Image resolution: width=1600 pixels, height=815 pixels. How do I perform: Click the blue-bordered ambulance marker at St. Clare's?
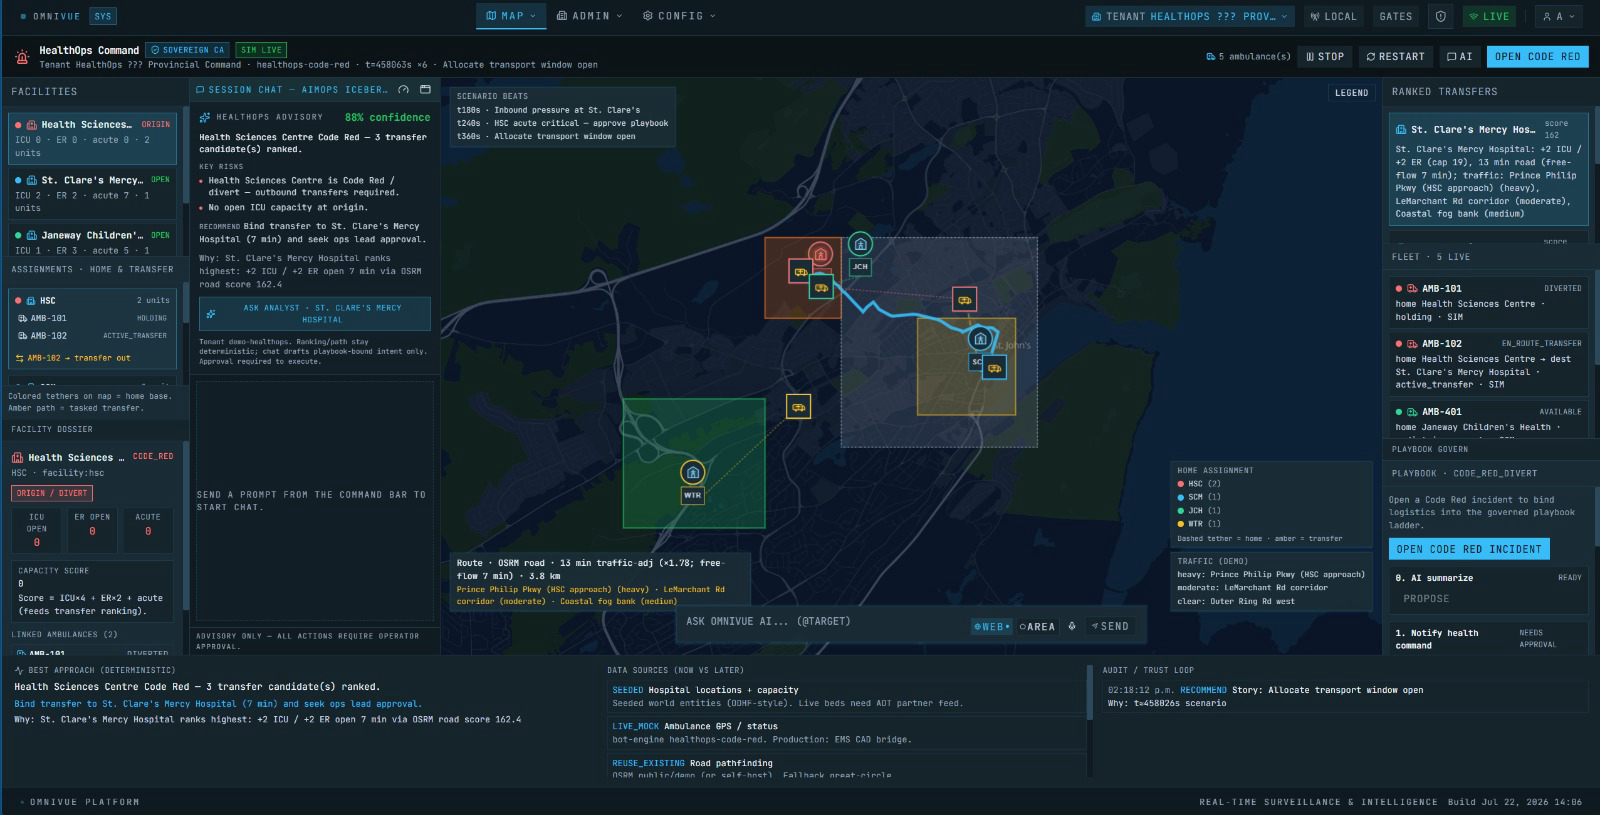click(994, 368)
